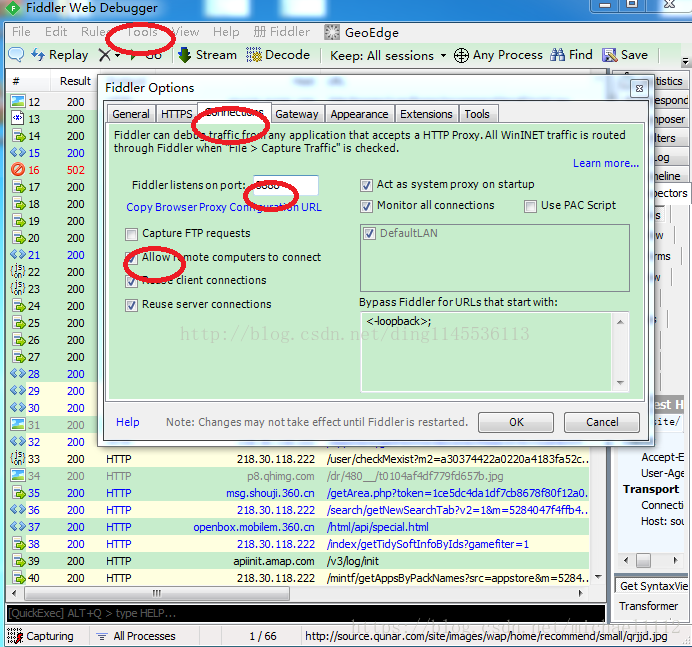
Task: Switch to the Tools options tab
Action: (477, 114)
